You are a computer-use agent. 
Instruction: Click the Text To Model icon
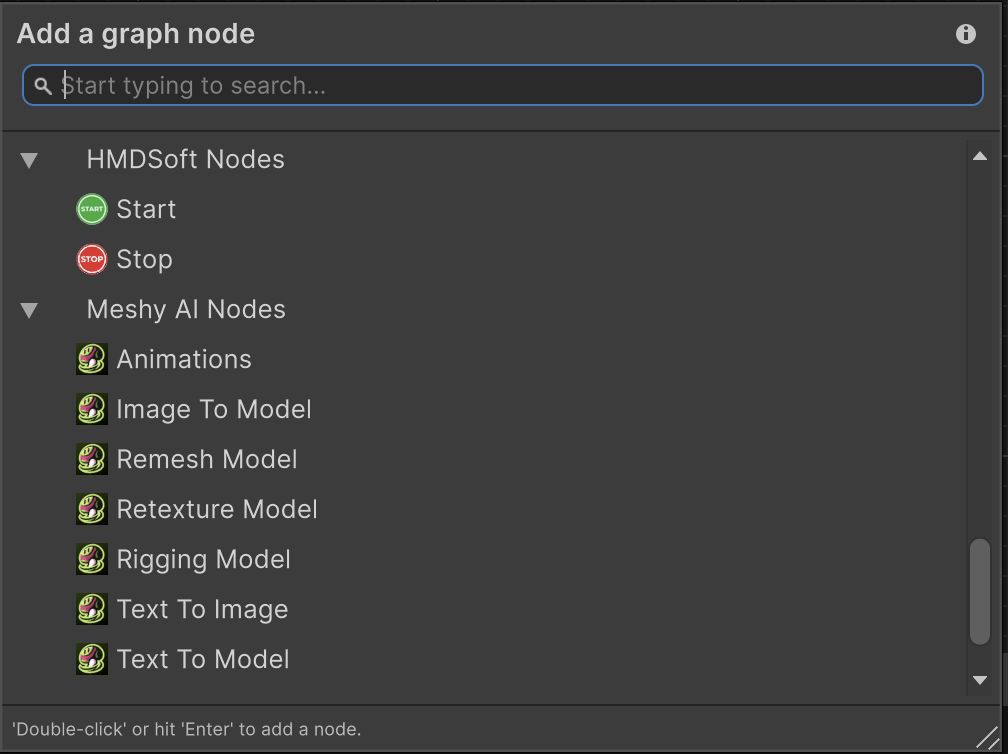click(92, 659)
